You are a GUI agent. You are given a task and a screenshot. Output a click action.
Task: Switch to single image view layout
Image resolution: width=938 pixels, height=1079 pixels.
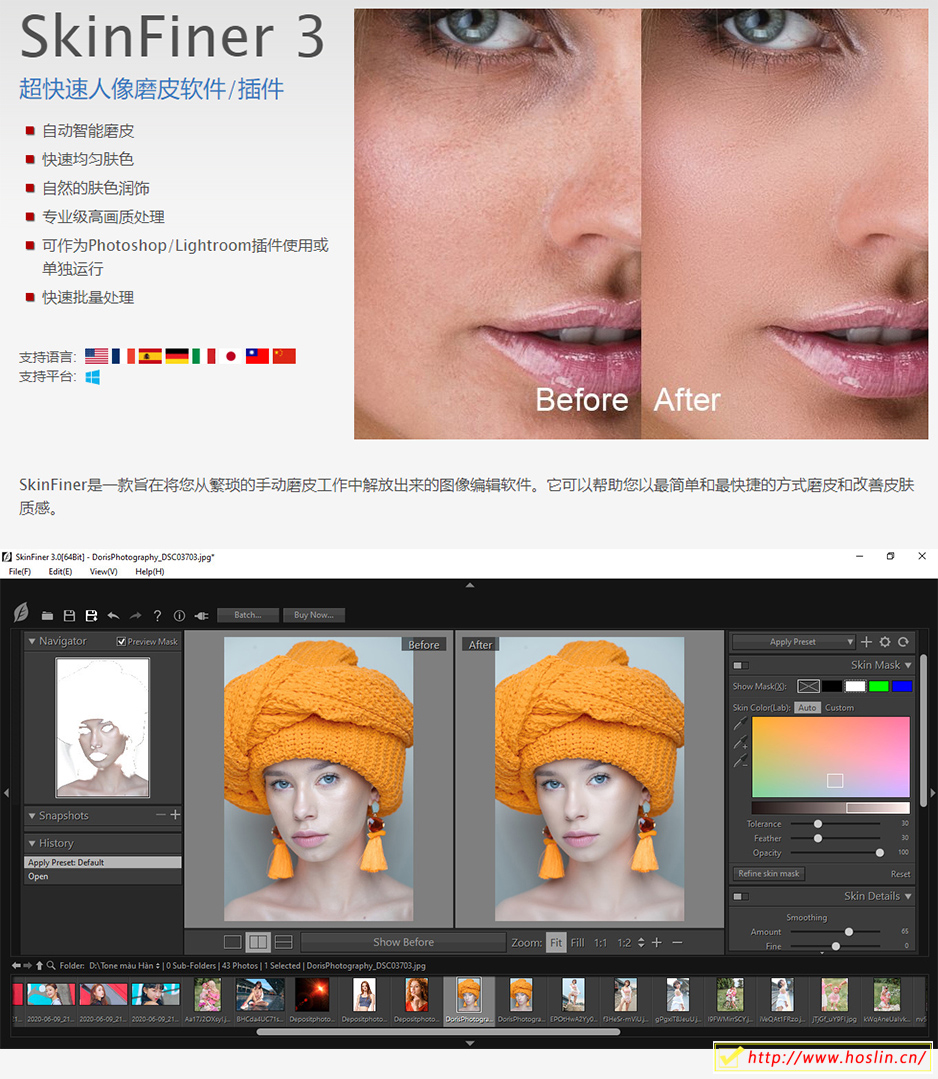[233, 942]
